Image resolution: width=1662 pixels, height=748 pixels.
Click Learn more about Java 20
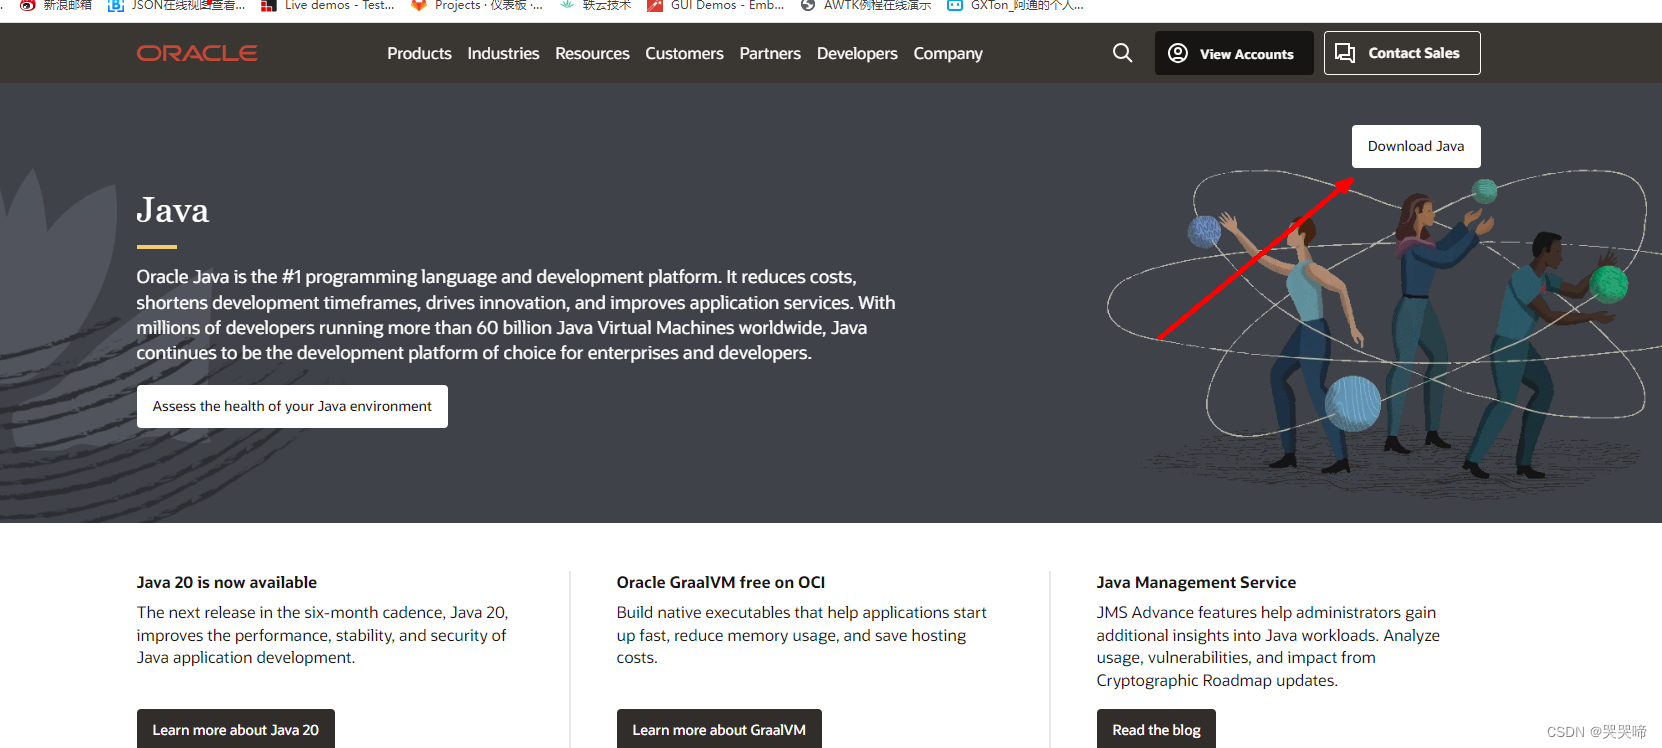pos(236,729)
